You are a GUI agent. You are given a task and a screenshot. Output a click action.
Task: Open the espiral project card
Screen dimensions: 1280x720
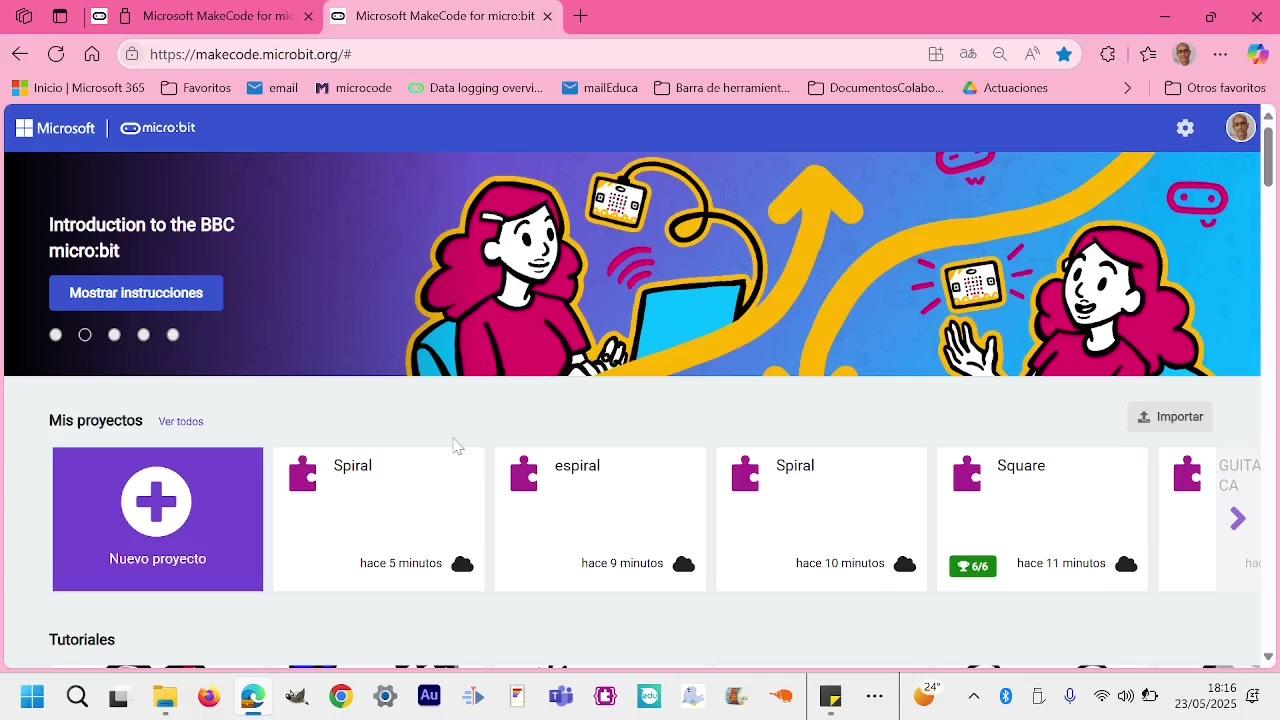(600, 519)
